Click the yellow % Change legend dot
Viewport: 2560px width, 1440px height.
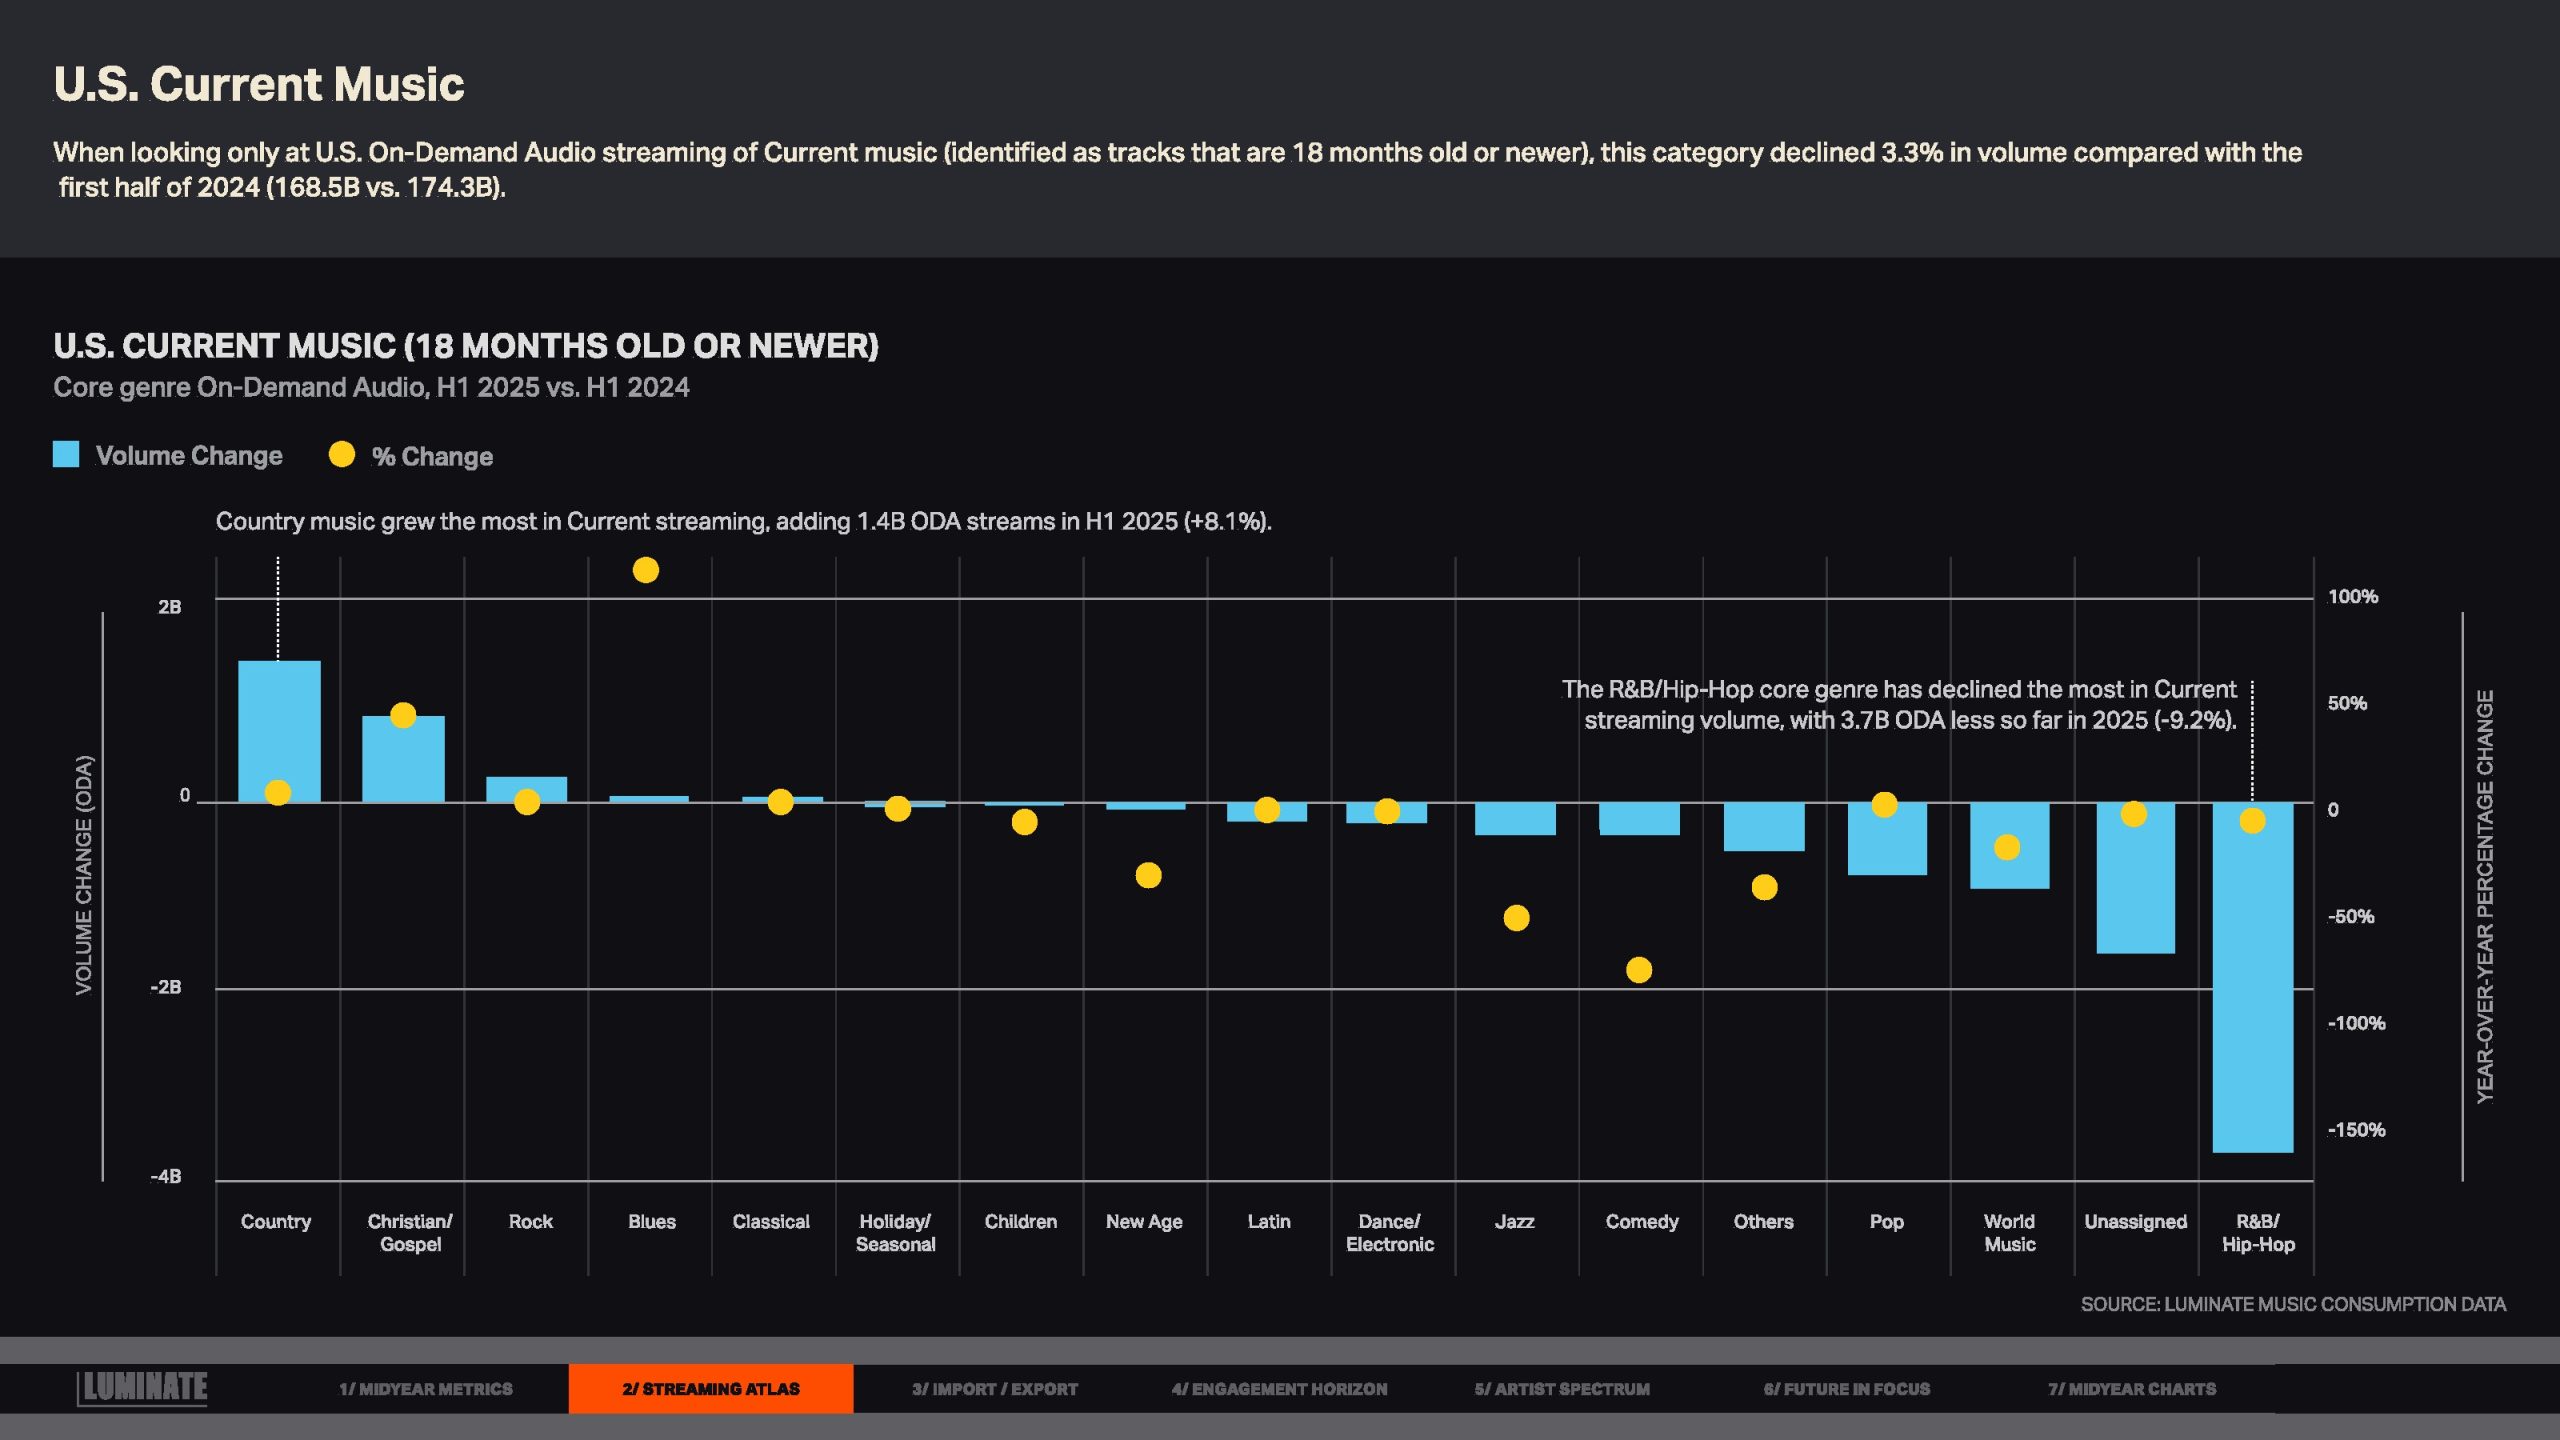pos(342,455)
